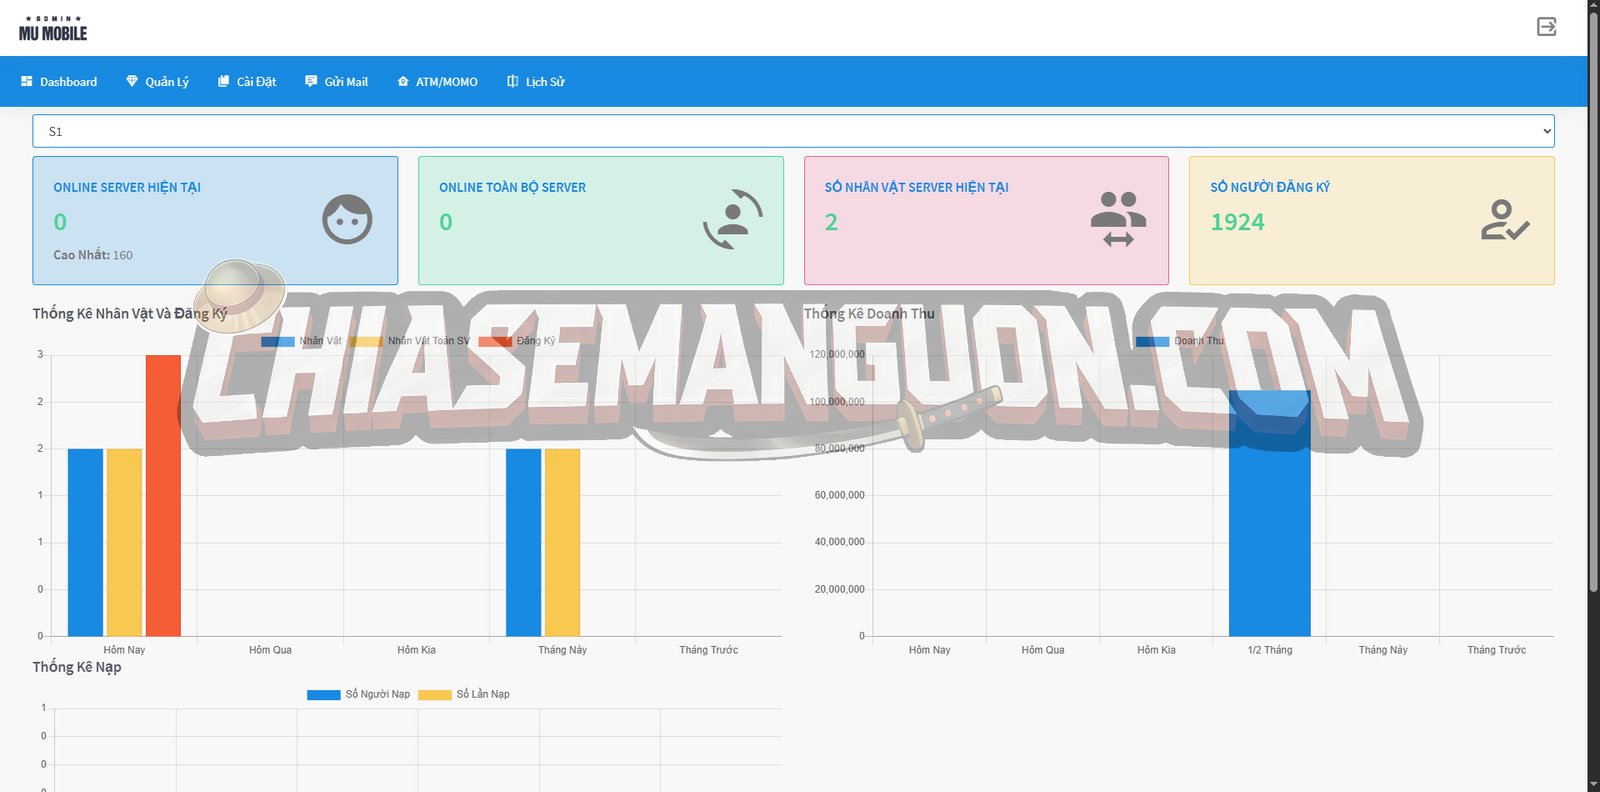Click the blue 1/2 Tháng revenue bar
This screenshot has height=792, width=1600.
tap(1269, 520)
